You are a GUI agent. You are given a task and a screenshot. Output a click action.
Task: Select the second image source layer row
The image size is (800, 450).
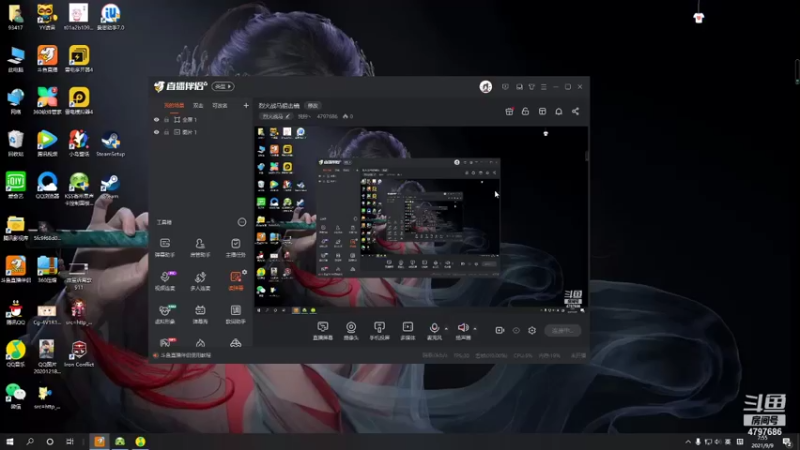201,132
